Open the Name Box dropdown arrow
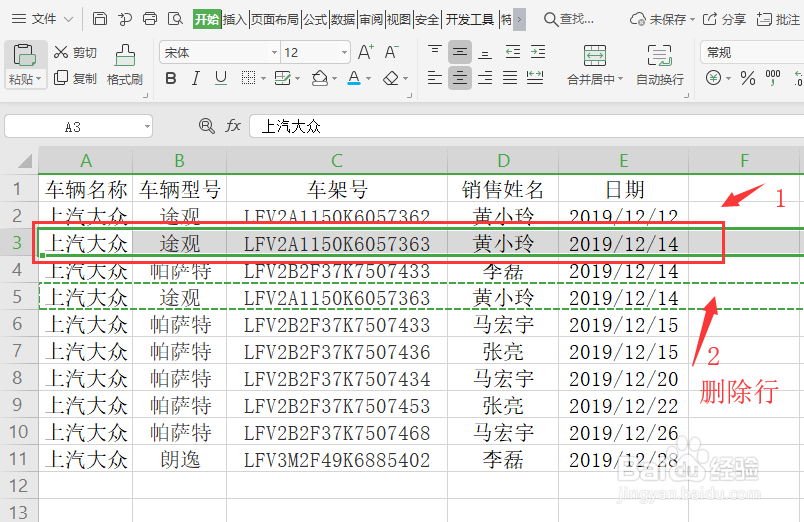This screenshot has height=522, width=804. click(x=147, y=126)
